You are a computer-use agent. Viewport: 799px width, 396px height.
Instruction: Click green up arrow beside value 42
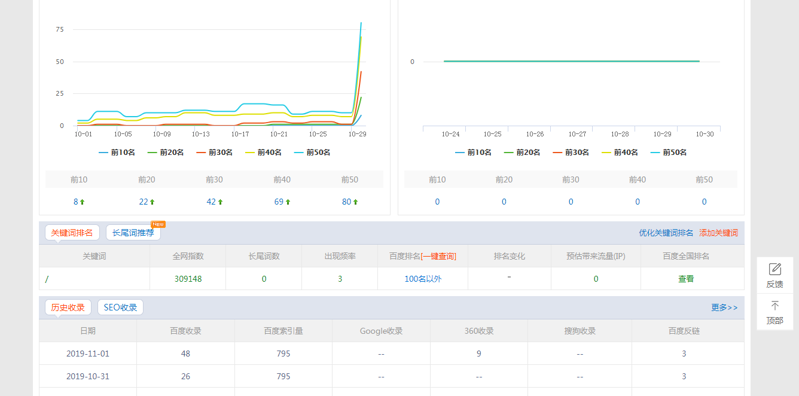(x=220, y=202)
